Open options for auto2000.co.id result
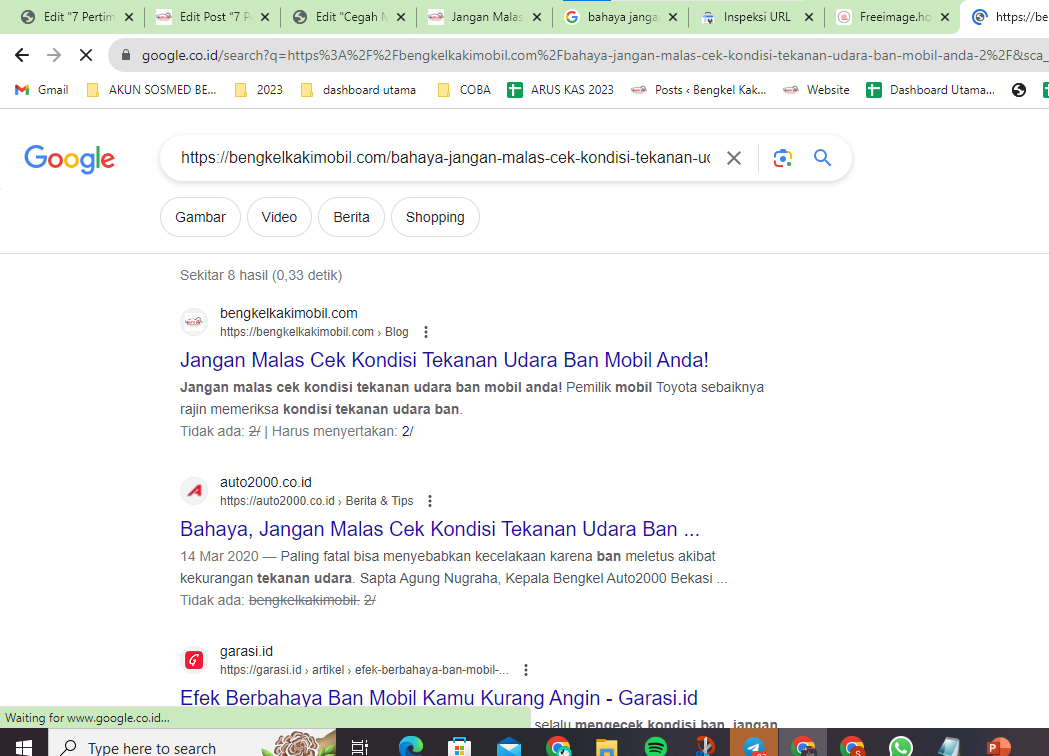This screenshot has height=756, width=1049. point(430,501)
